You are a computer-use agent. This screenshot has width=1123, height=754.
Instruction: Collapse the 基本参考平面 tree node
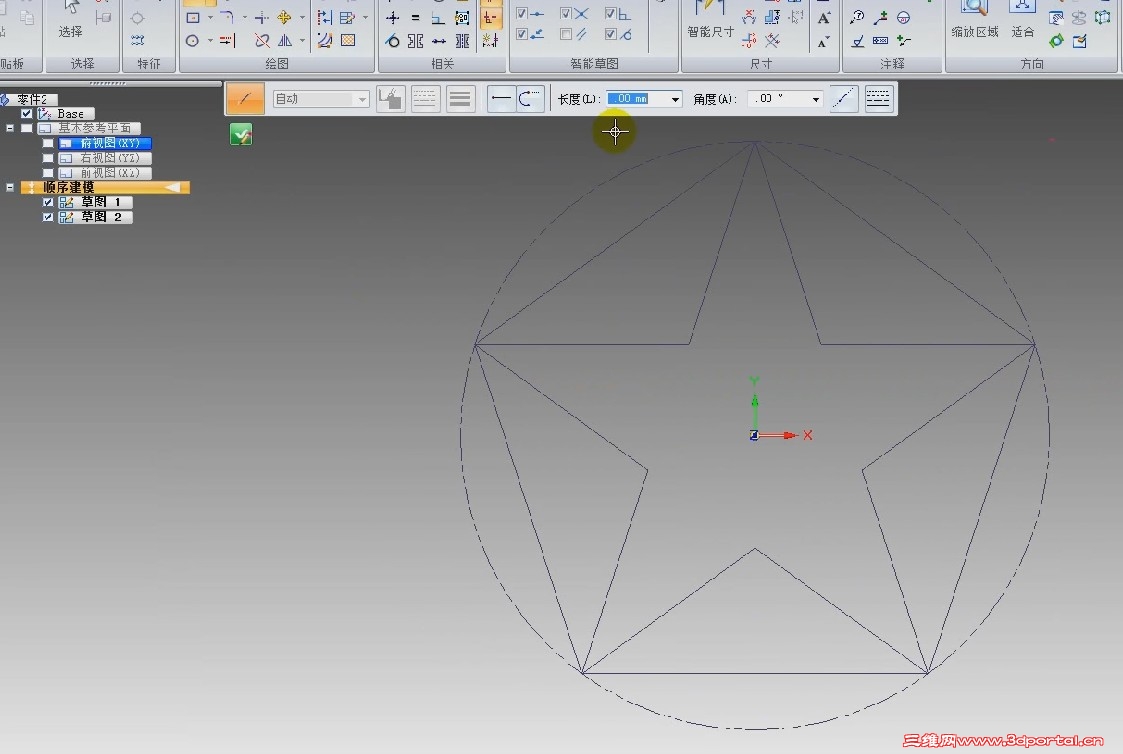(10, 128)
